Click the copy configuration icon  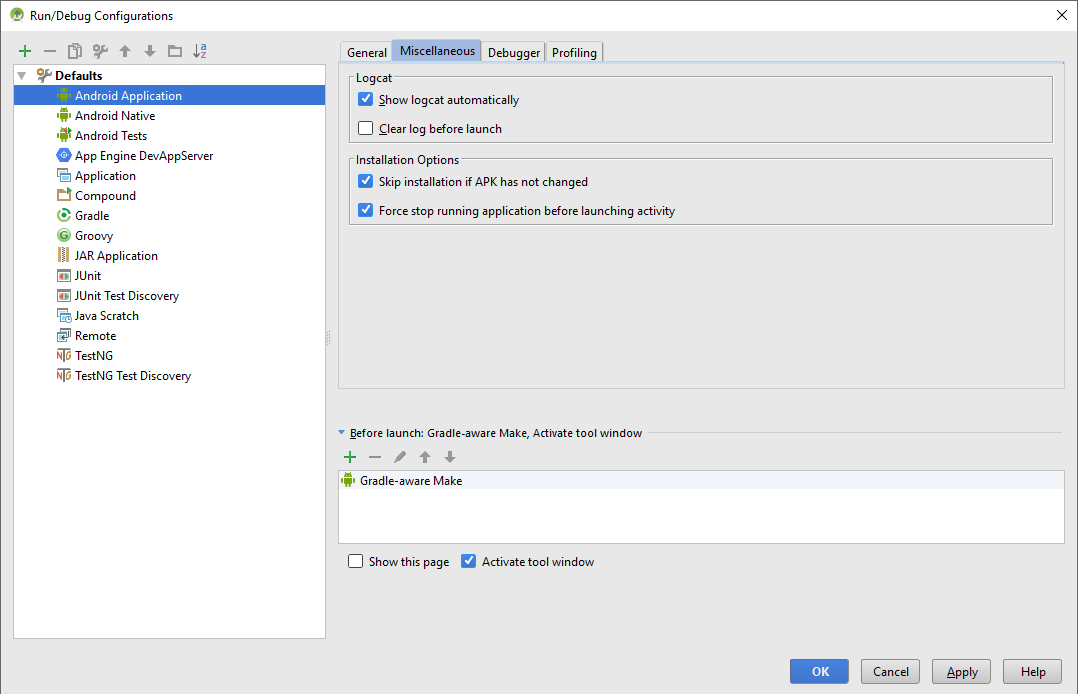click(75, 51)
